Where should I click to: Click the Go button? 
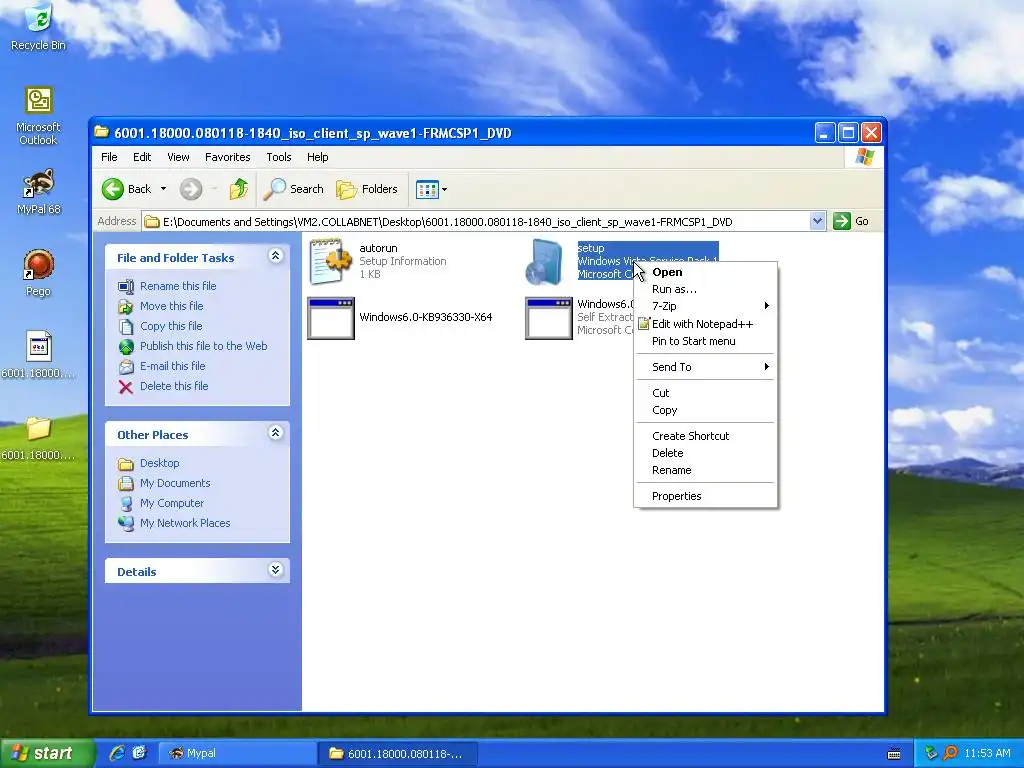pyautogui.click(x=851, y=221)
